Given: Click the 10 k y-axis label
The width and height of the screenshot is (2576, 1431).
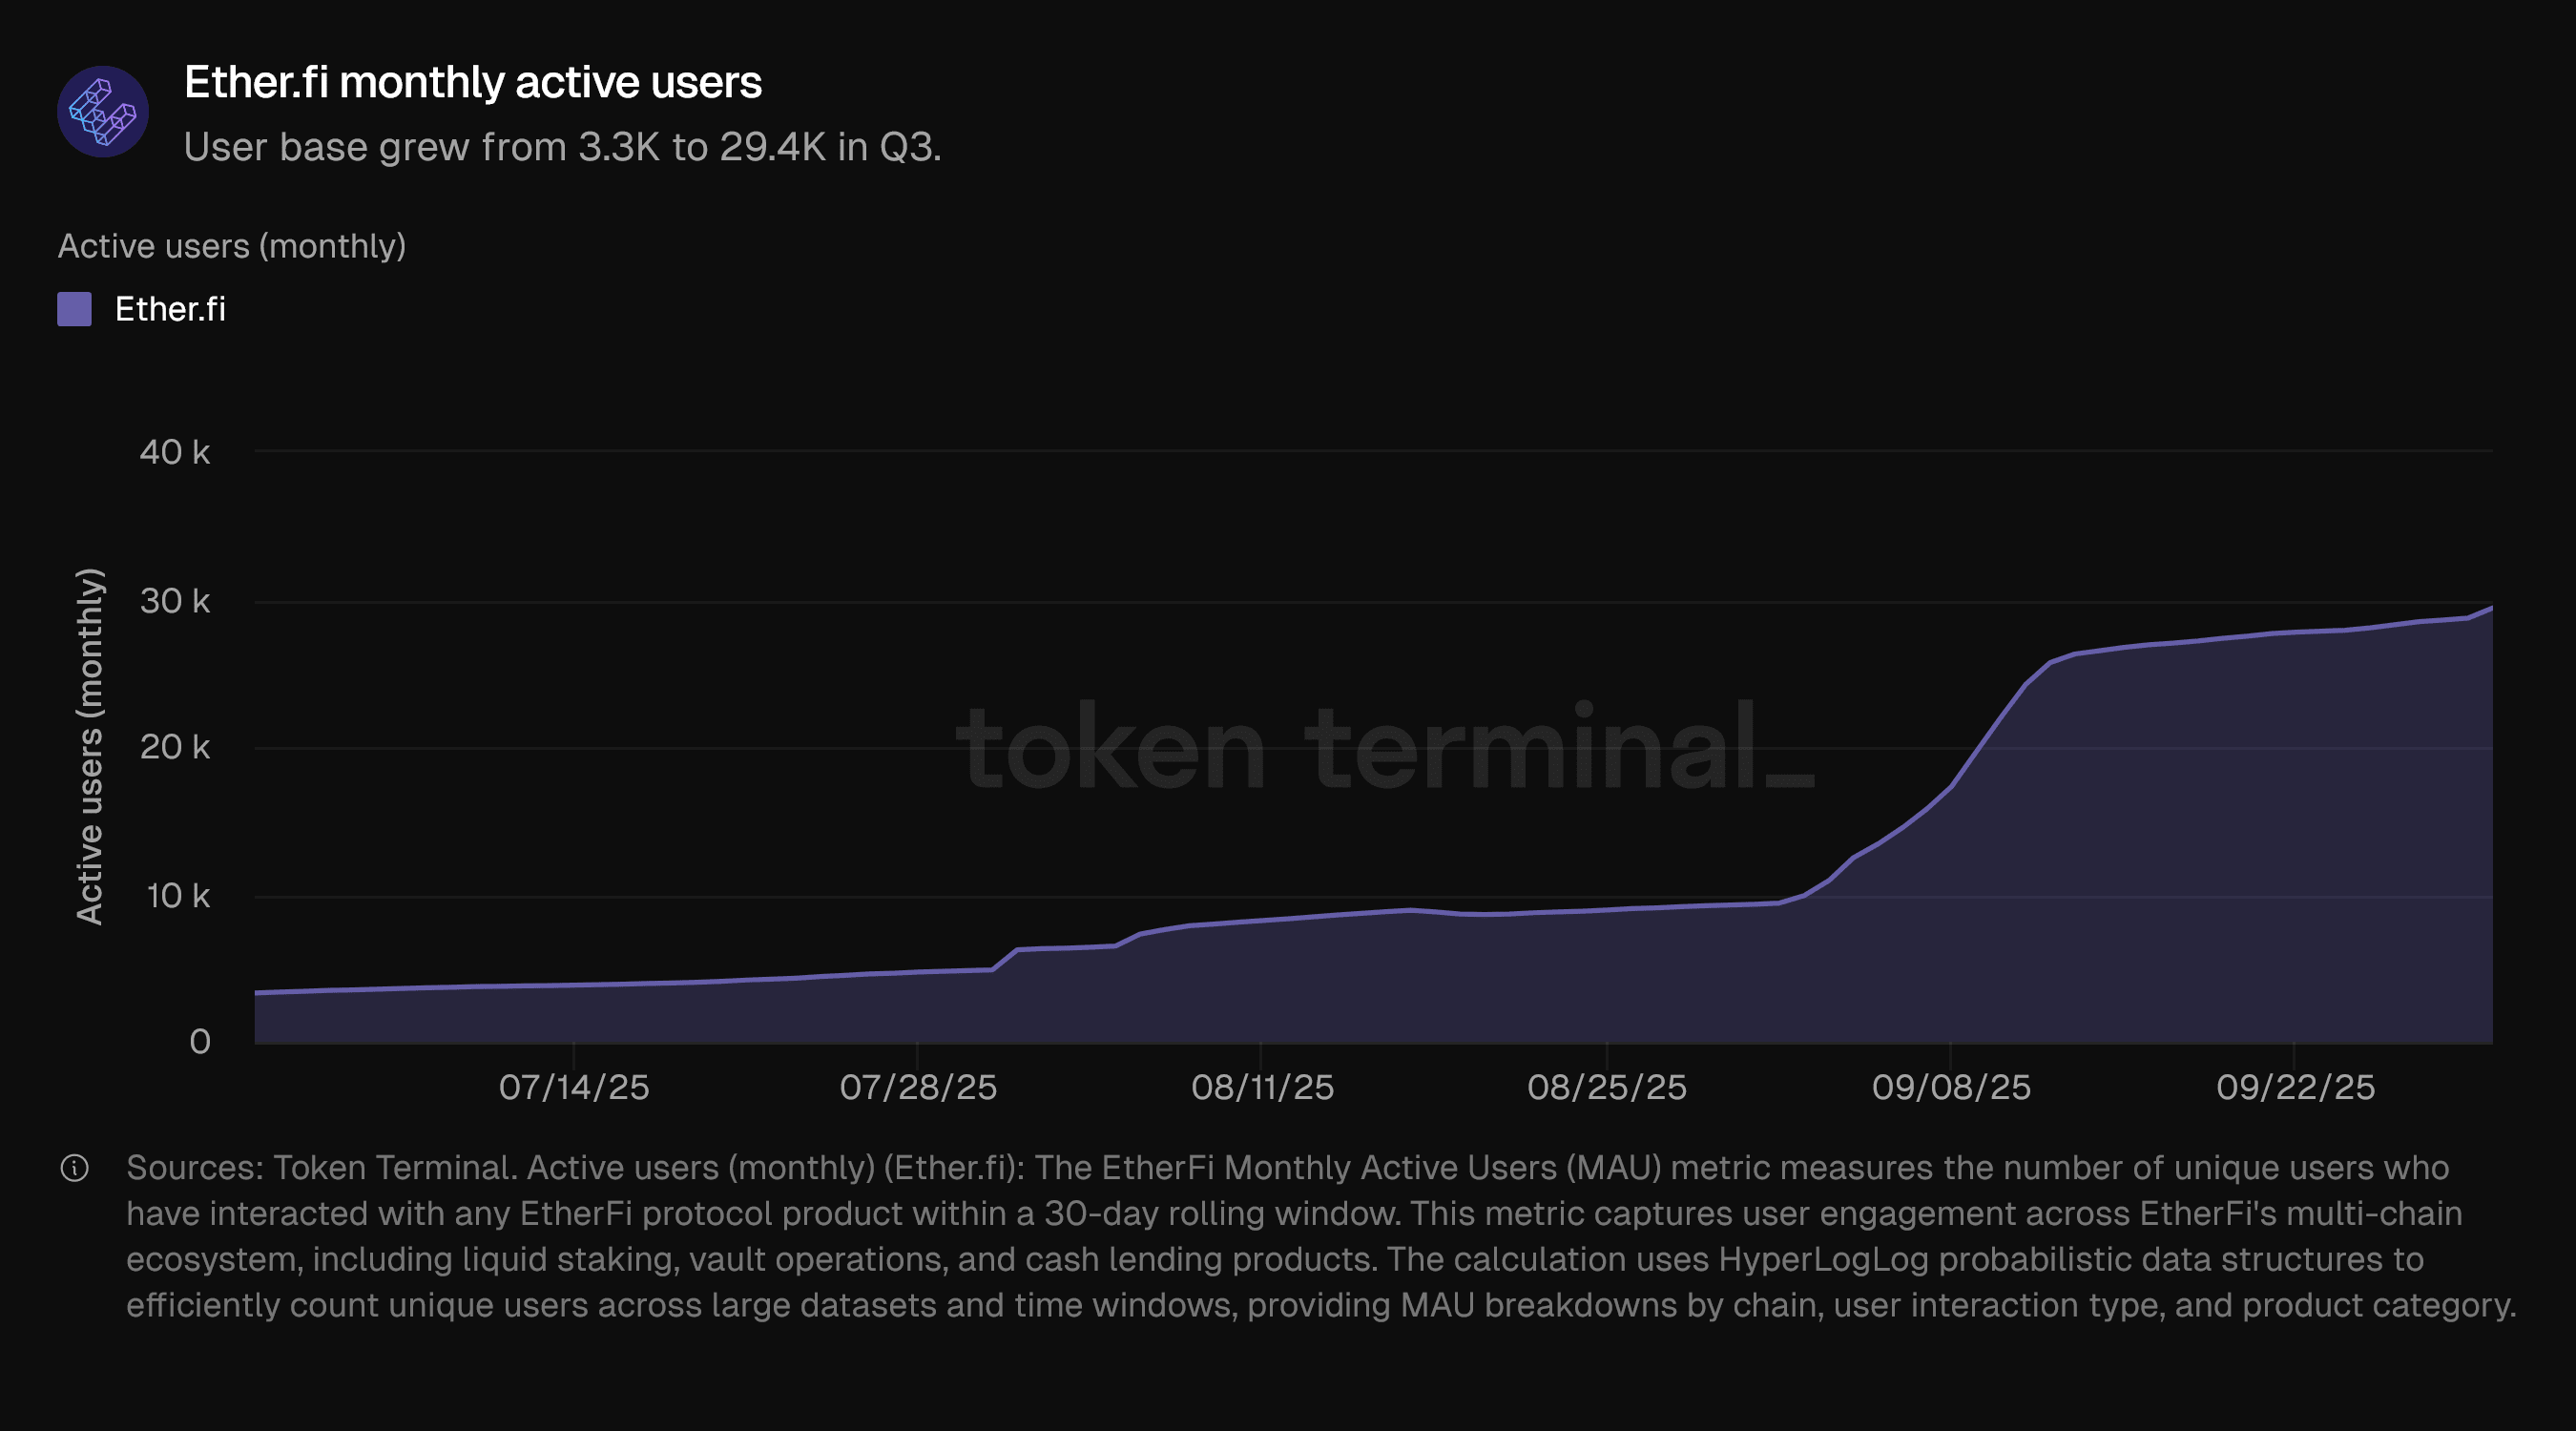Looking at the screenshot, I should tap(178, 896).
